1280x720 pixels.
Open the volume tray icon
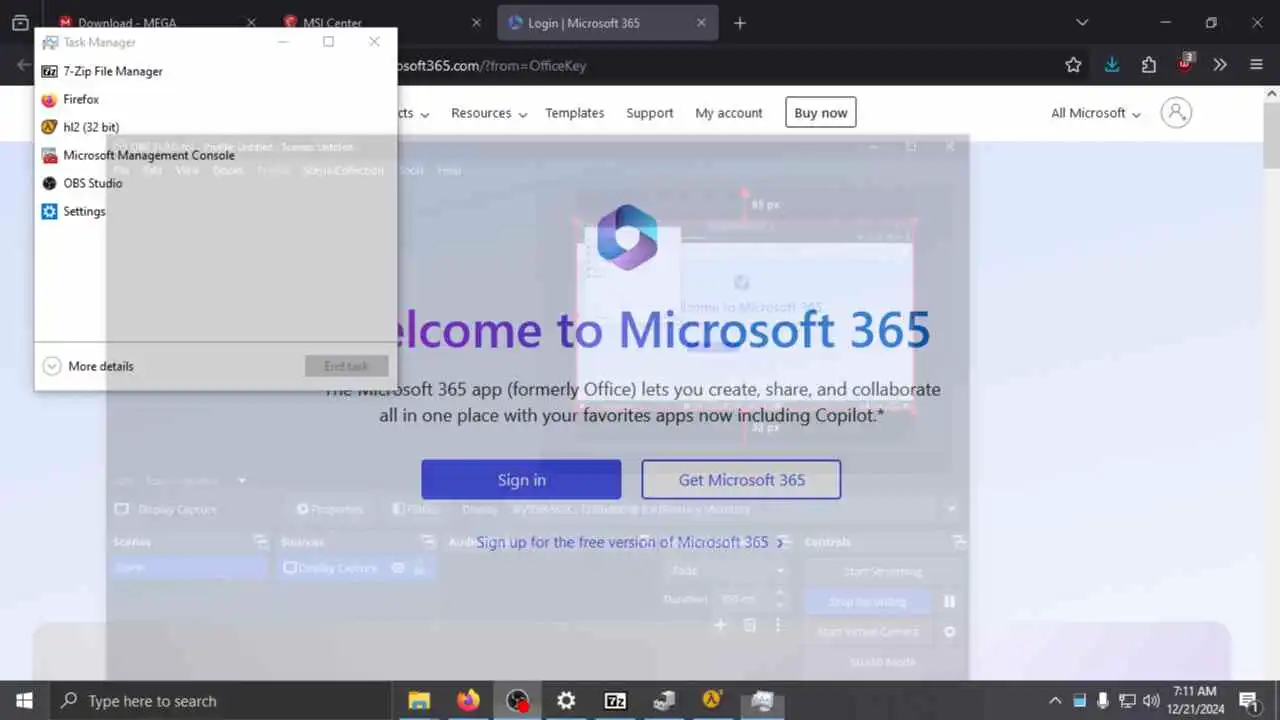[x=1151, y=700]
